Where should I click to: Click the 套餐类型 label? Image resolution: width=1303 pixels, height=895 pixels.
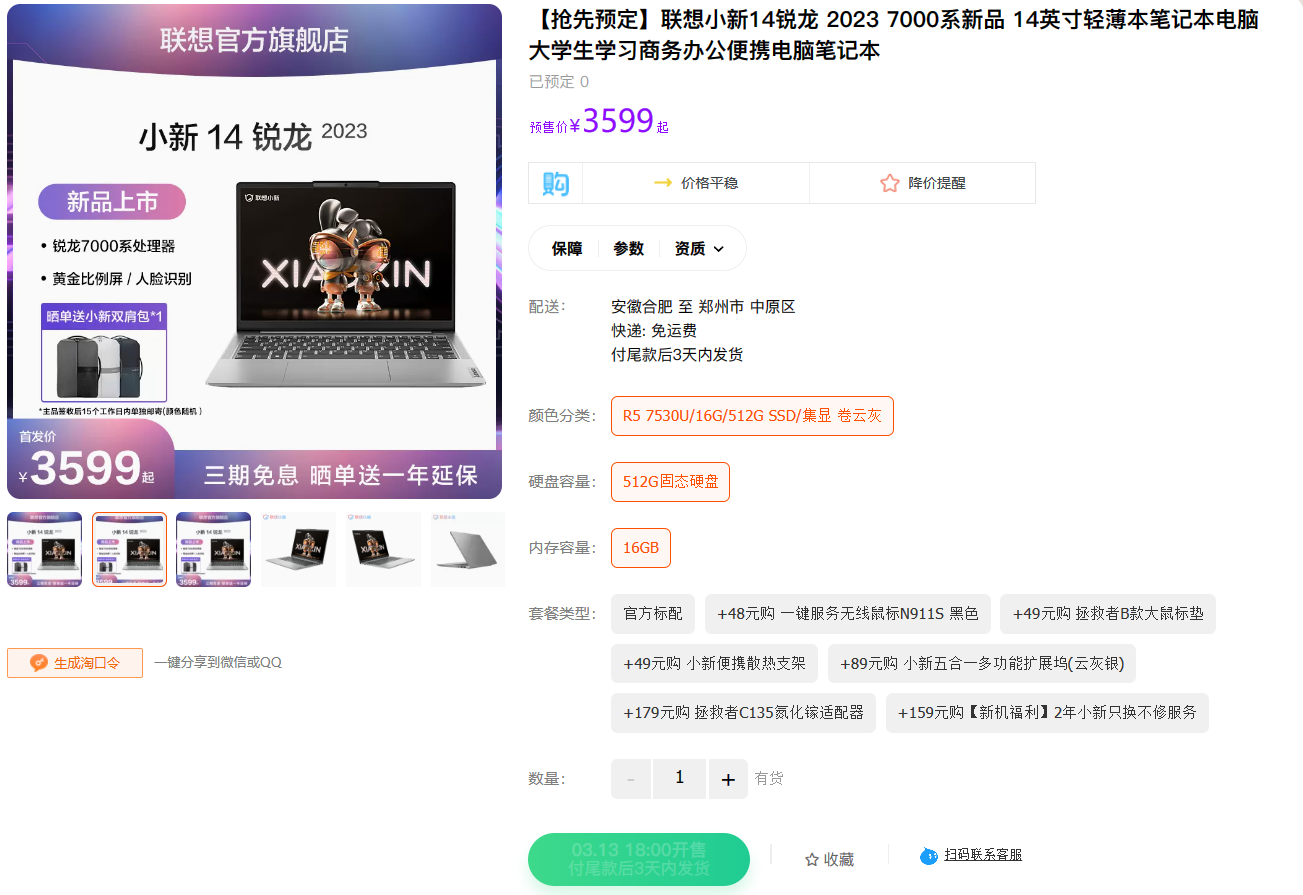point(563,613)
